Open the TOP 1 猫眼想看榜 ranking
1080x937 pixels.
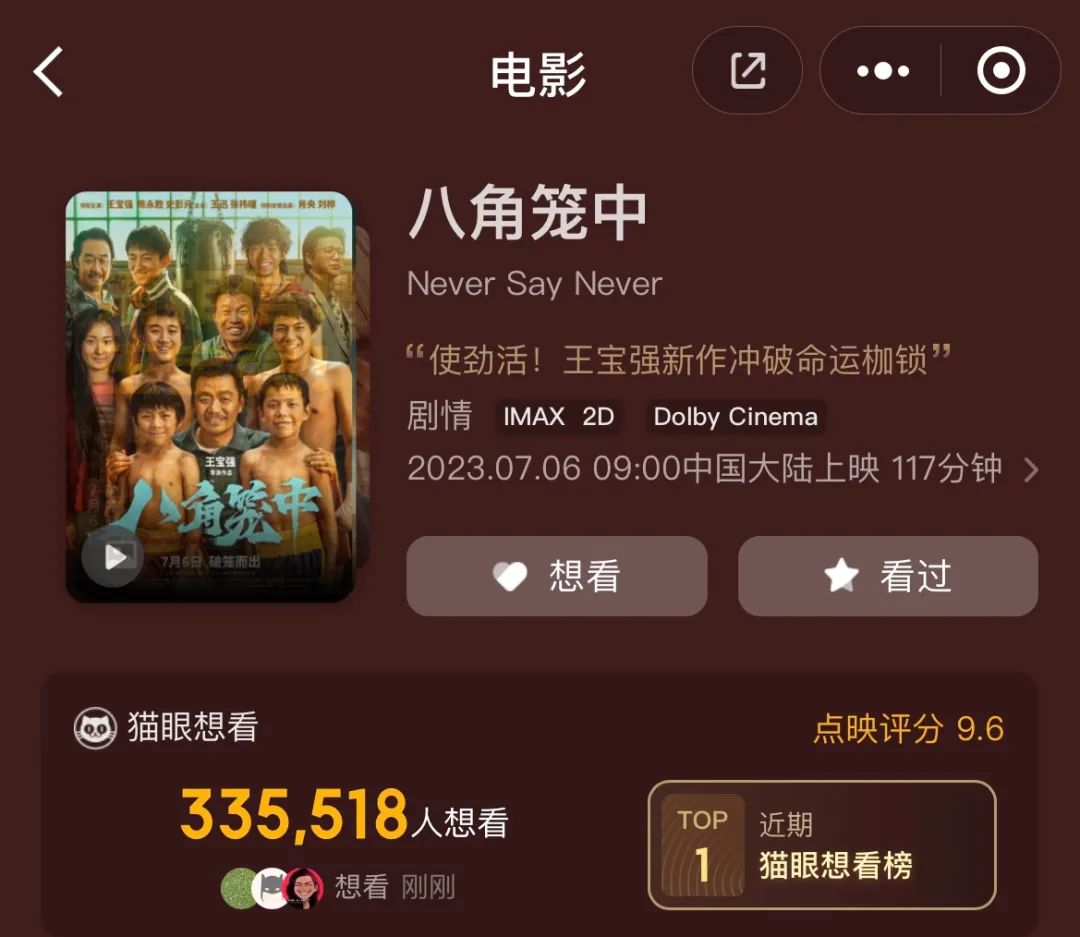pyautogui.click(x=822, y=845)
